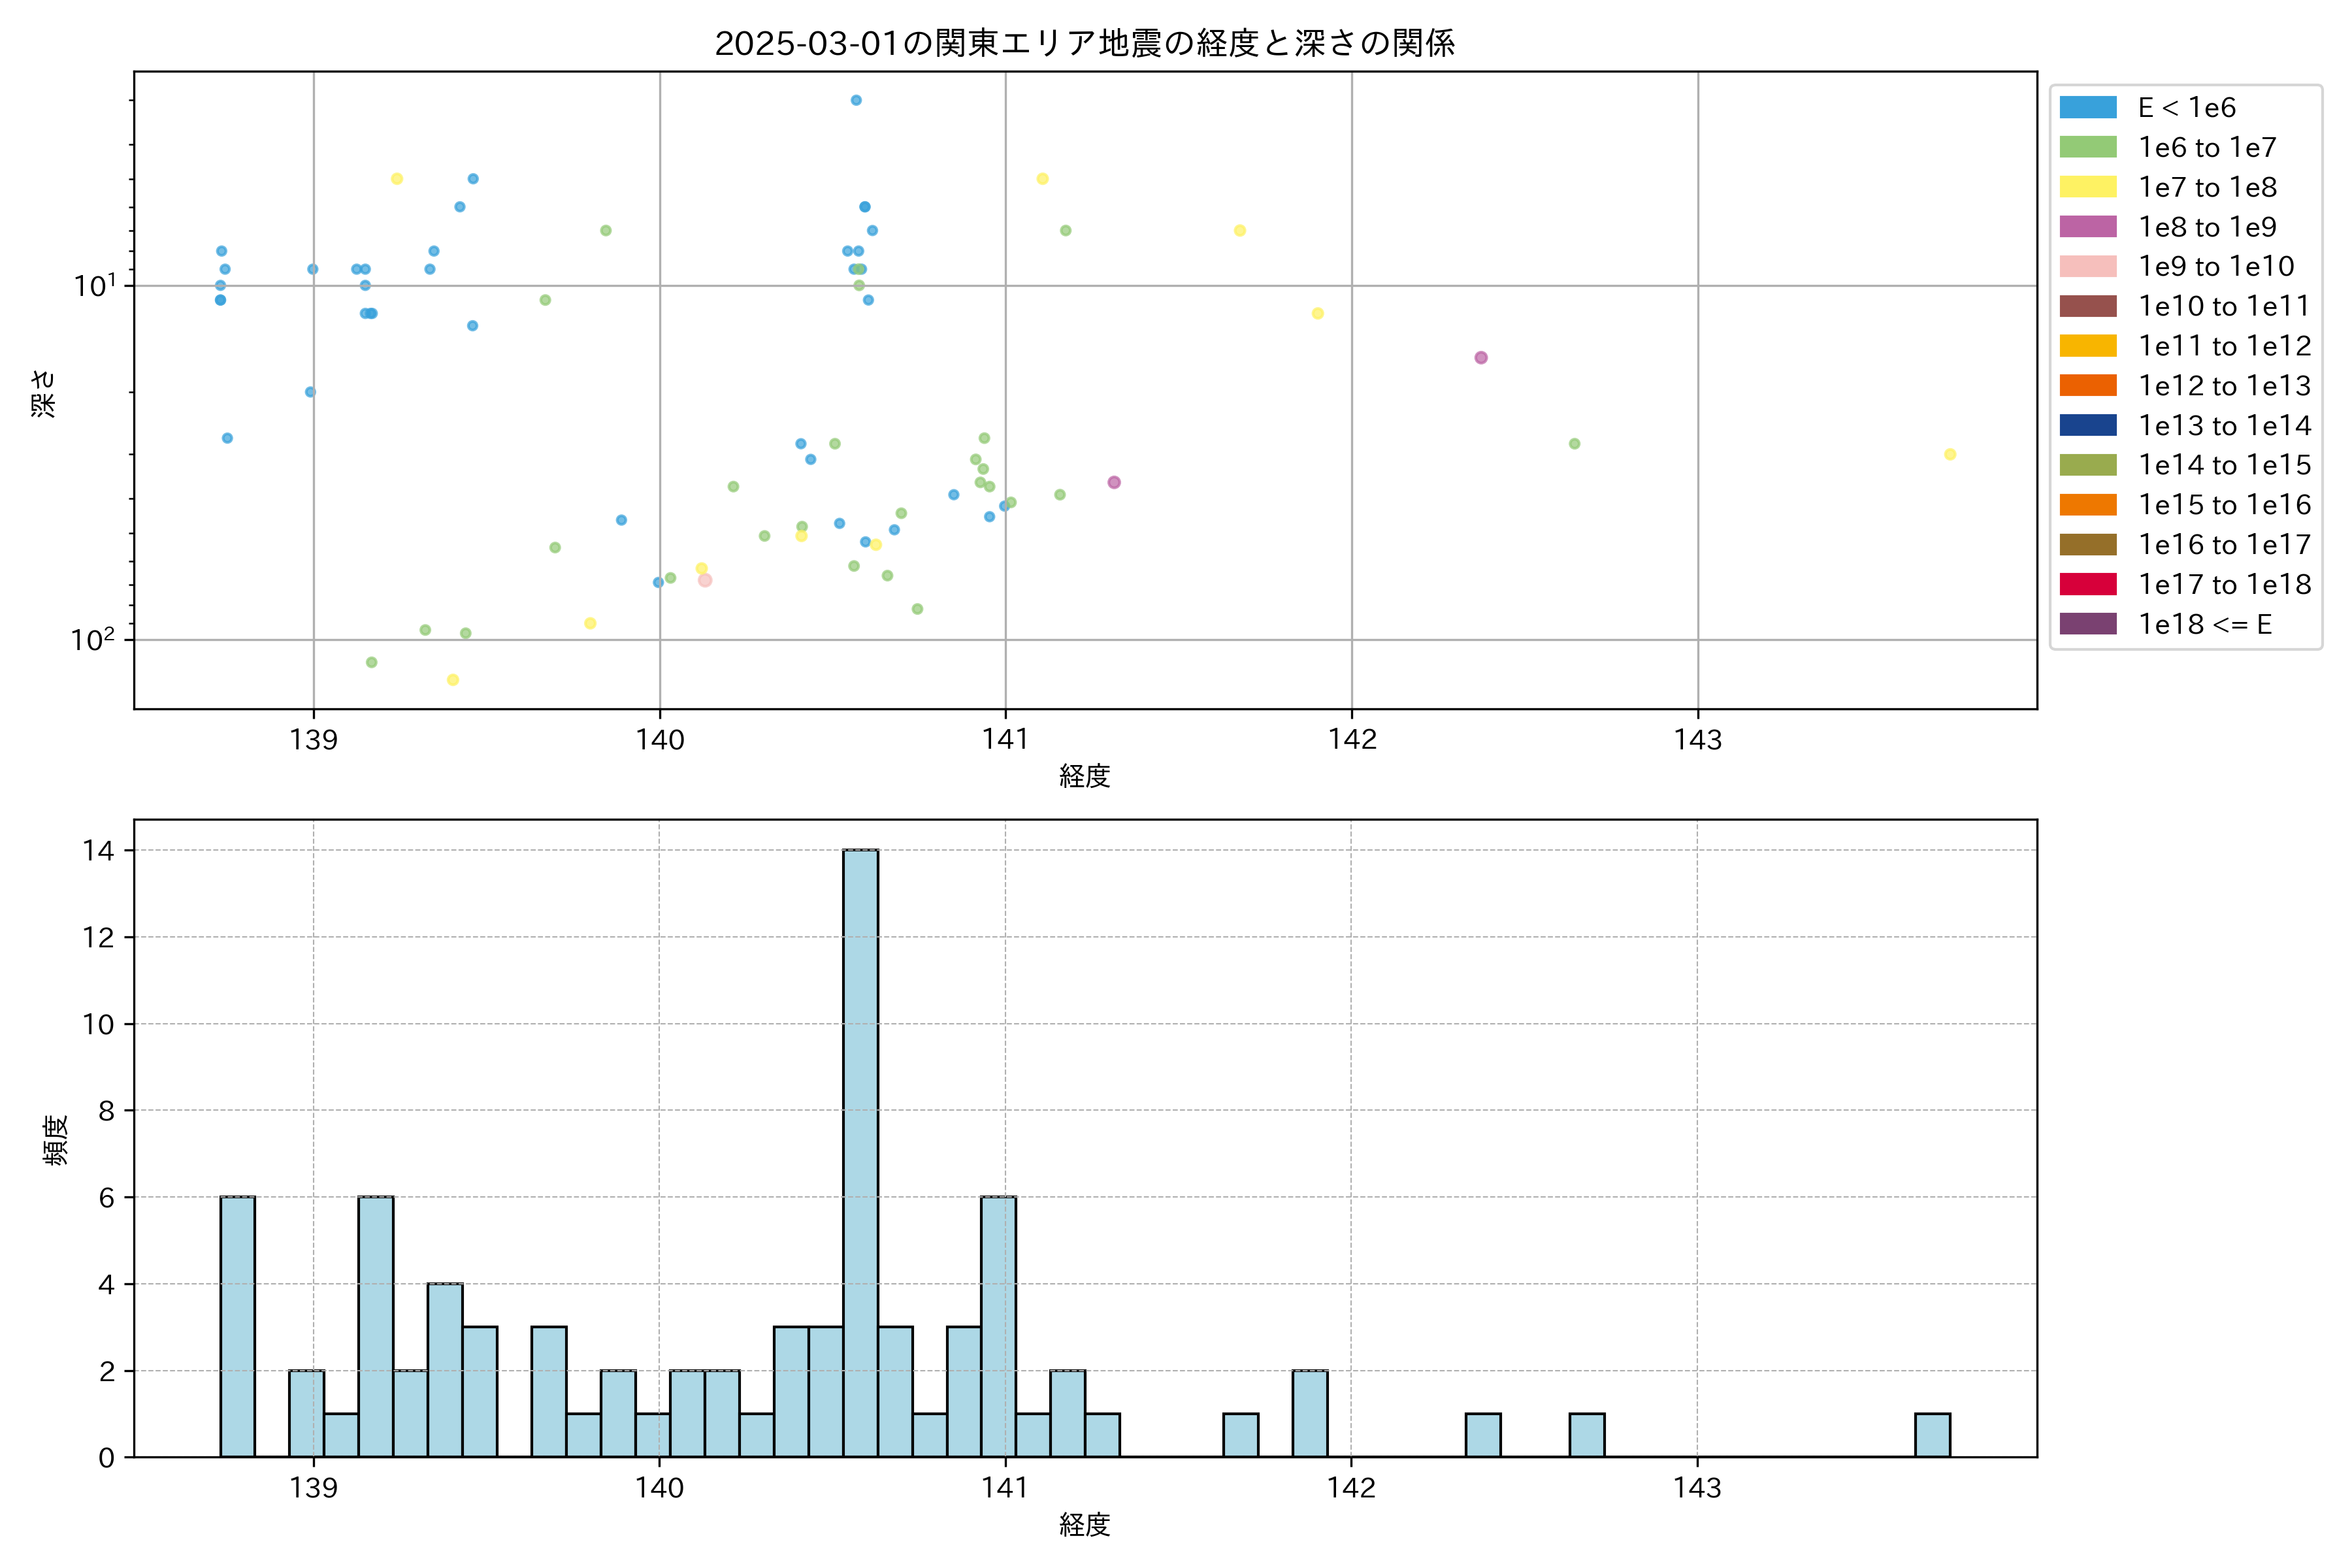Click the yellow scatter point at far right
The height and width of the screenshot is (1568, 2352).
(x=1950, y=455)
